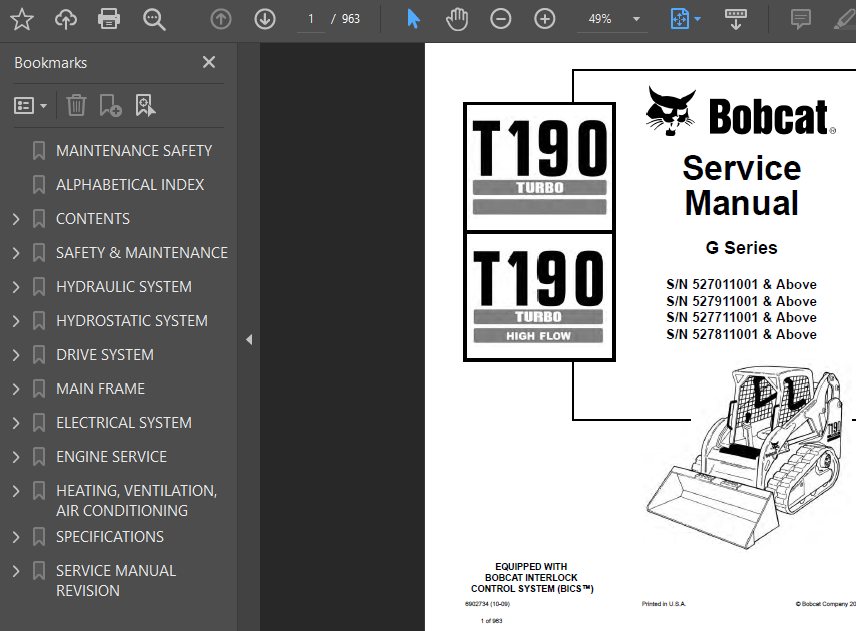Expand the HYDROSTATIC SYSTEM bookmark
This screenshot has width=856, height=631.
click(16, 321)
